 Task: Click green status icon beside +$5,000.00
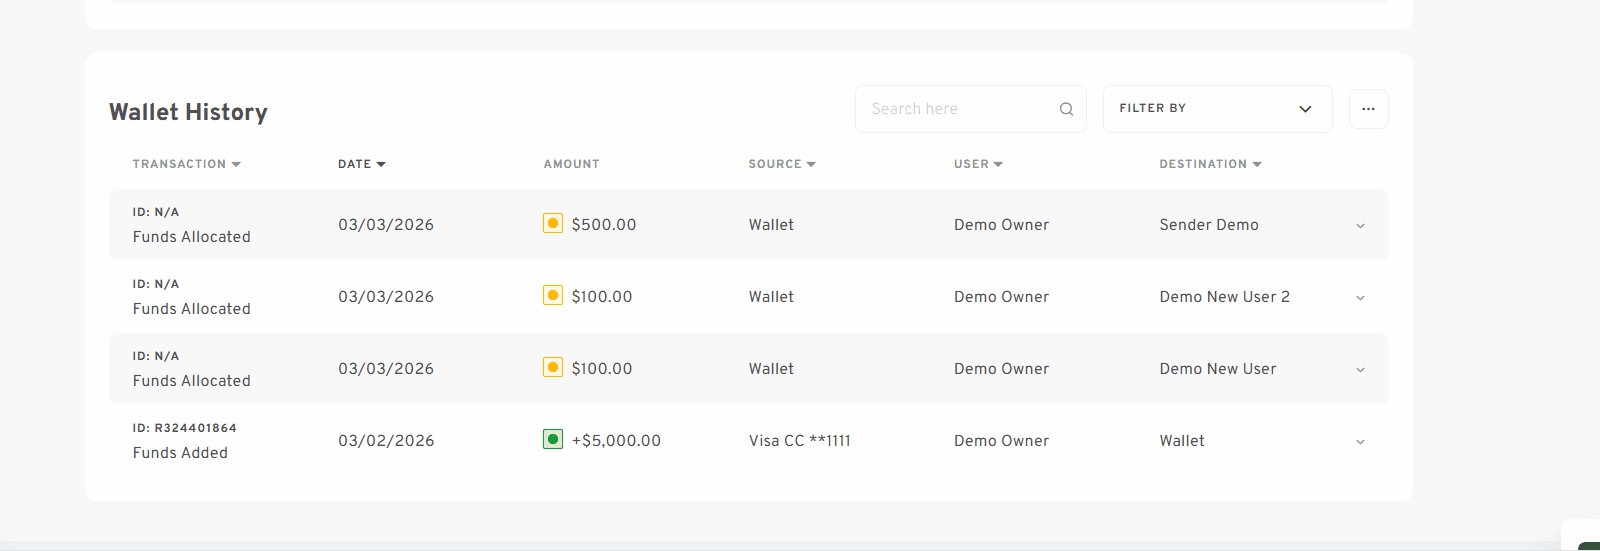pyautogui.click(x=552, y=439)
